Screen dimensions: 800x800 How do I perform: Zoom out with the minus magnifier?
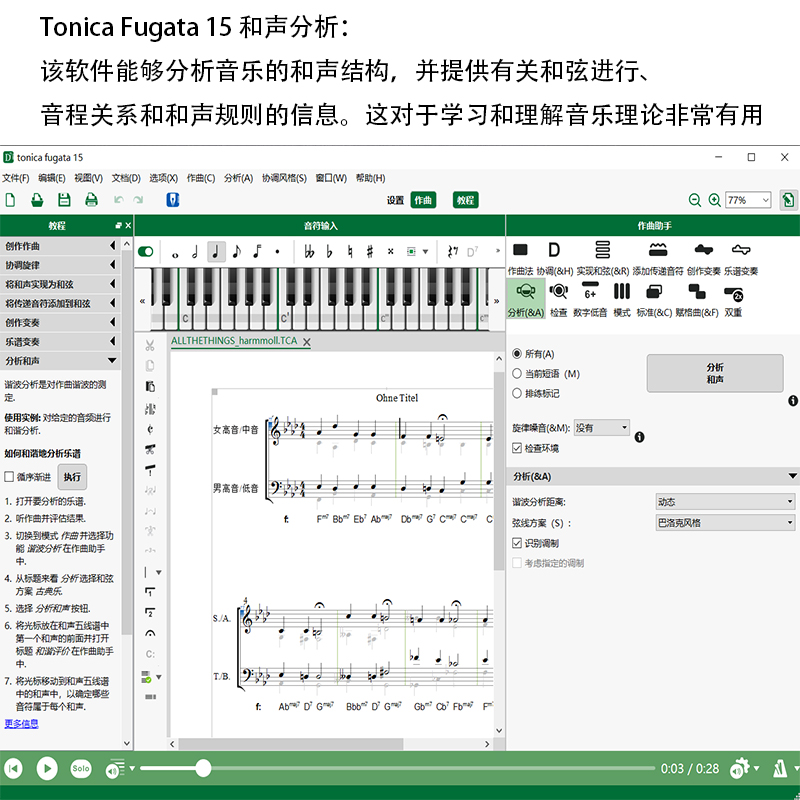(694, 200)
